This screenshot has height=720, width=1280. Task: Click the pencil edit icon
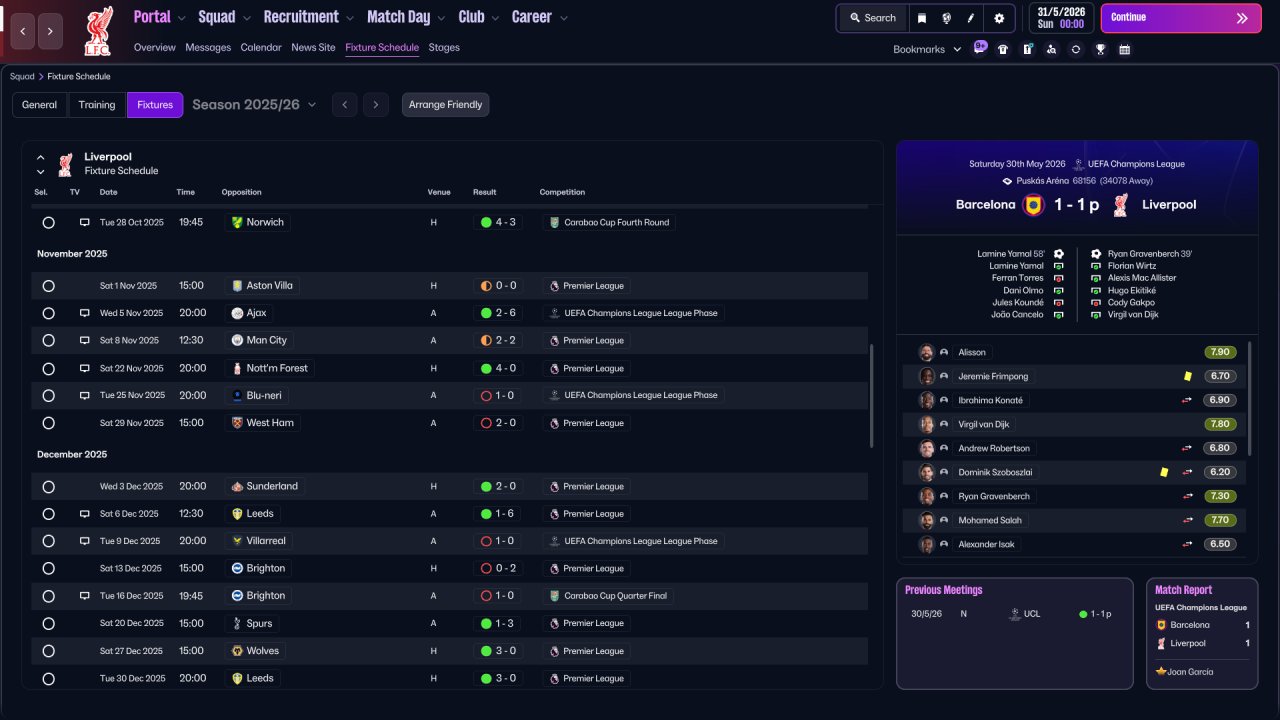pos(970,18)
